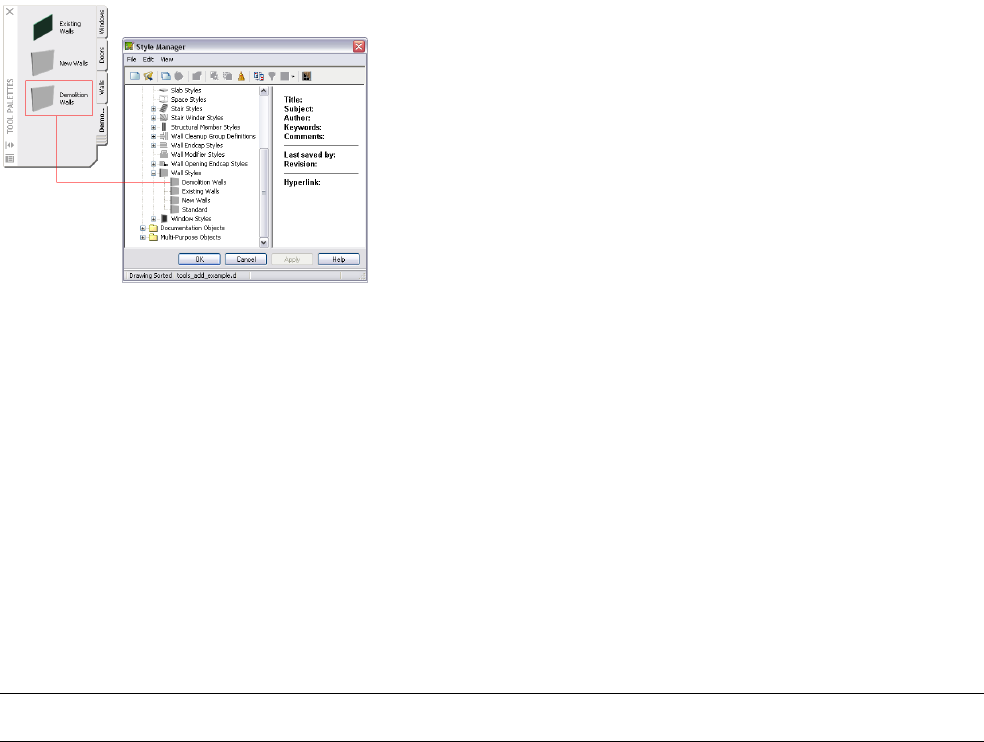Screen dimensions: 984x742
Task: Click the stacked hidden tabs below Demo tab
Action: coord(102,140)
